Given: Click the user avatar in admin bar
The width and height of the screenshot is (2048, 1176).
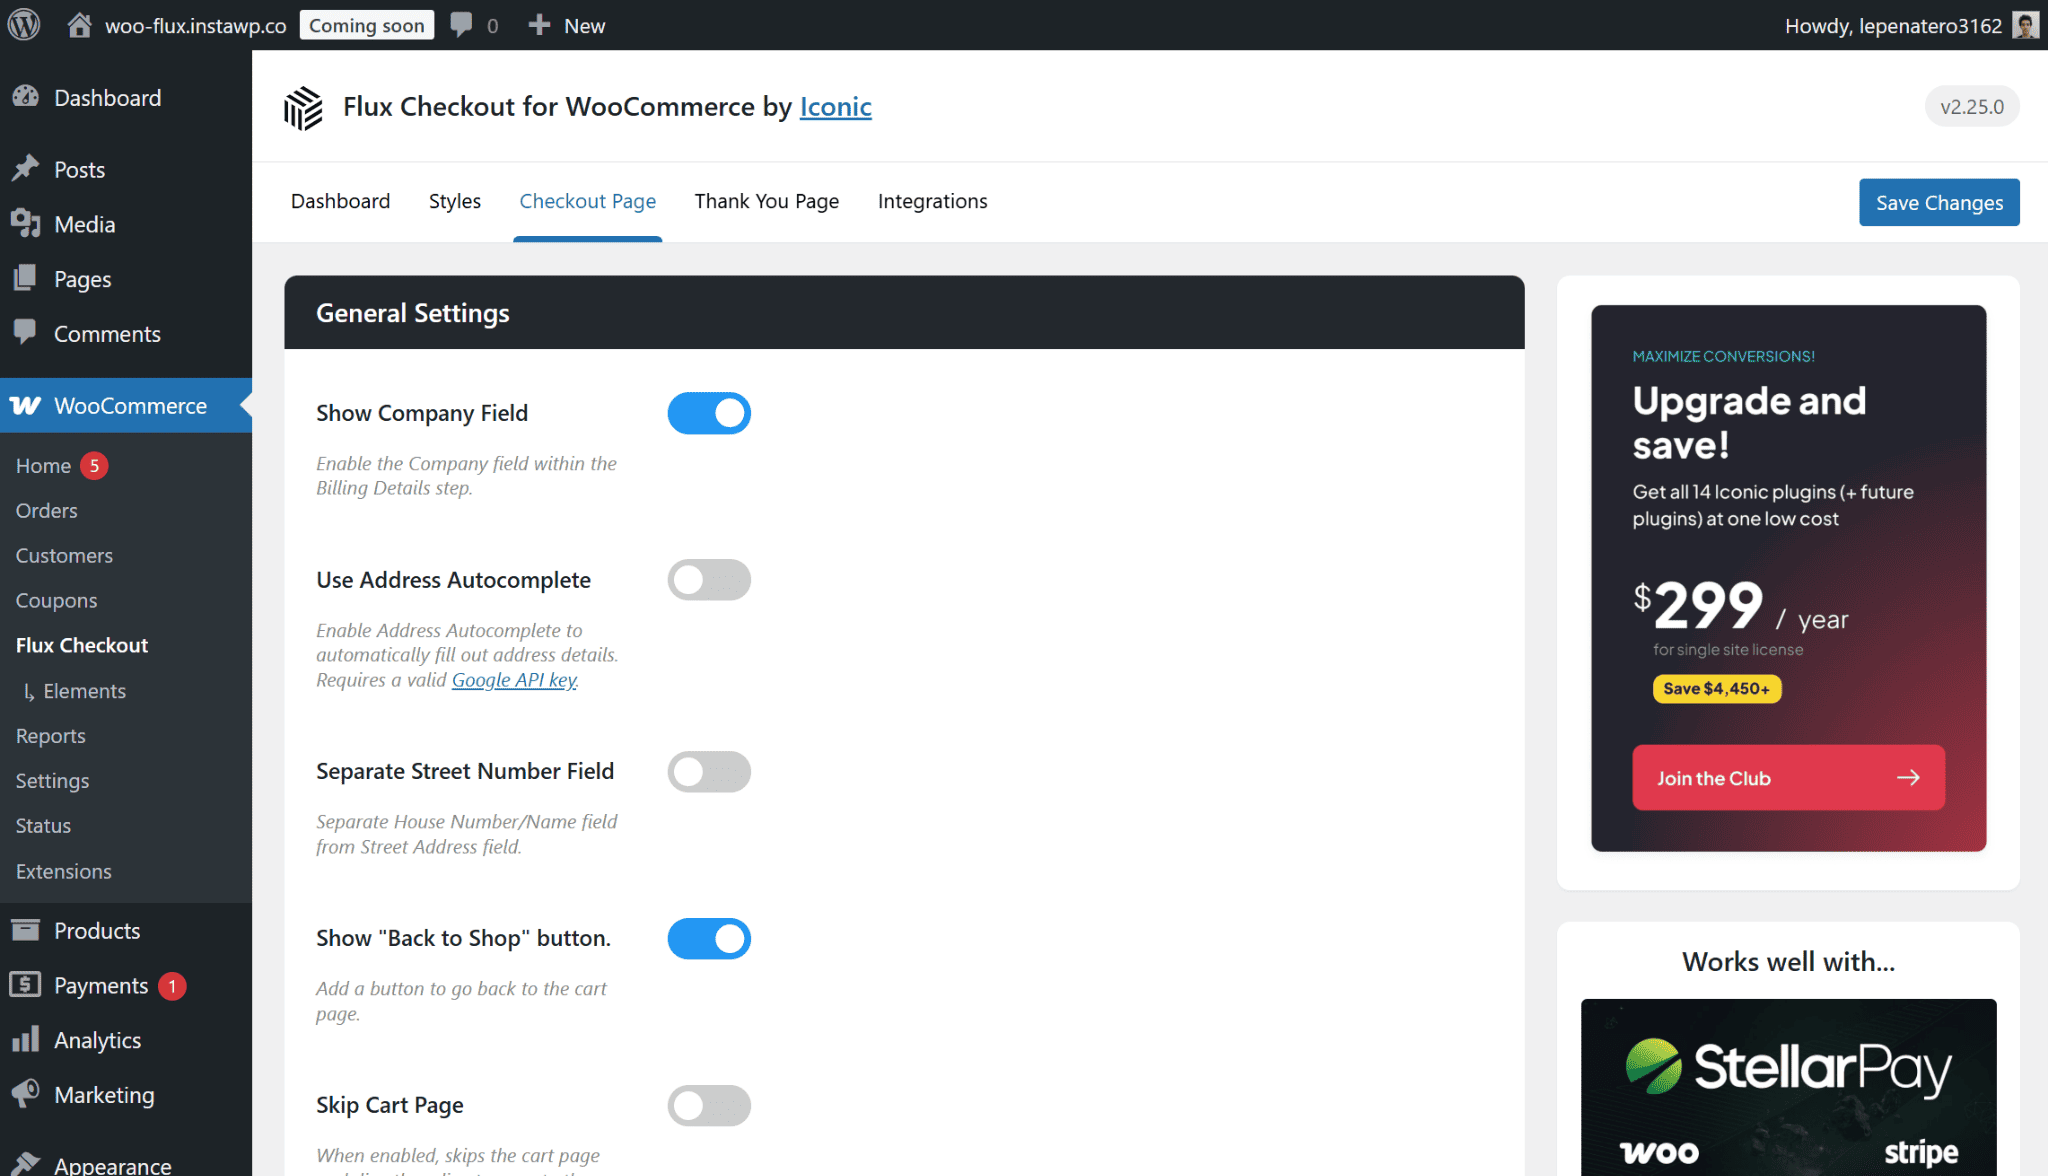Looking at the screenshot, I should [2026, 25].
